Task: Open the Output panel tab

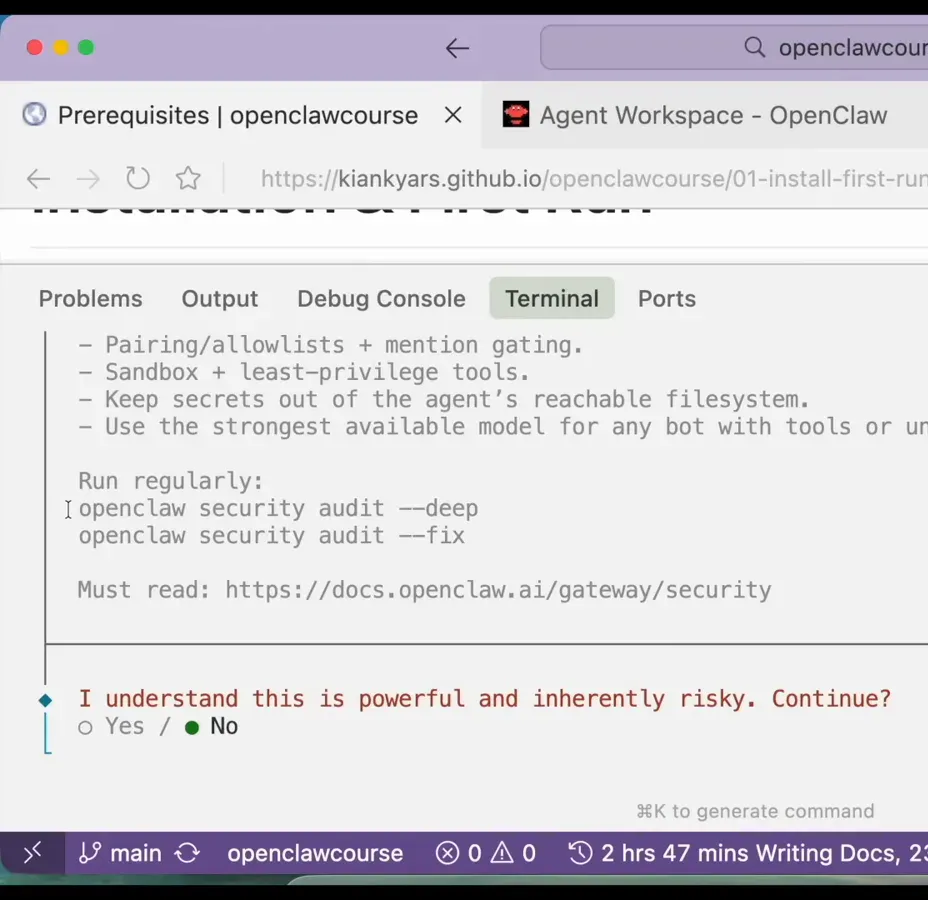Action: 220,299
